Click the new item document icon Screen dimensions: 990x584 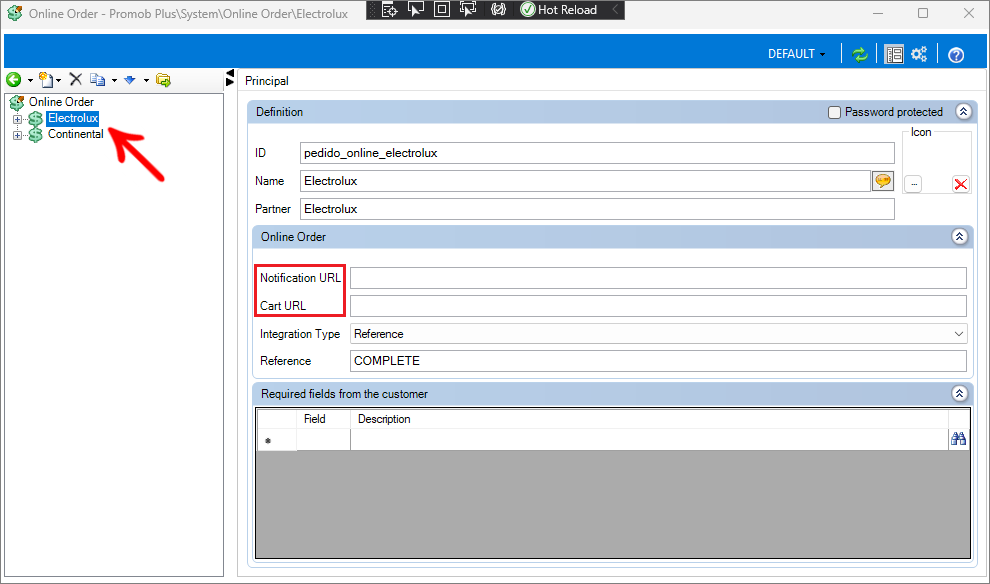(45, 80)
